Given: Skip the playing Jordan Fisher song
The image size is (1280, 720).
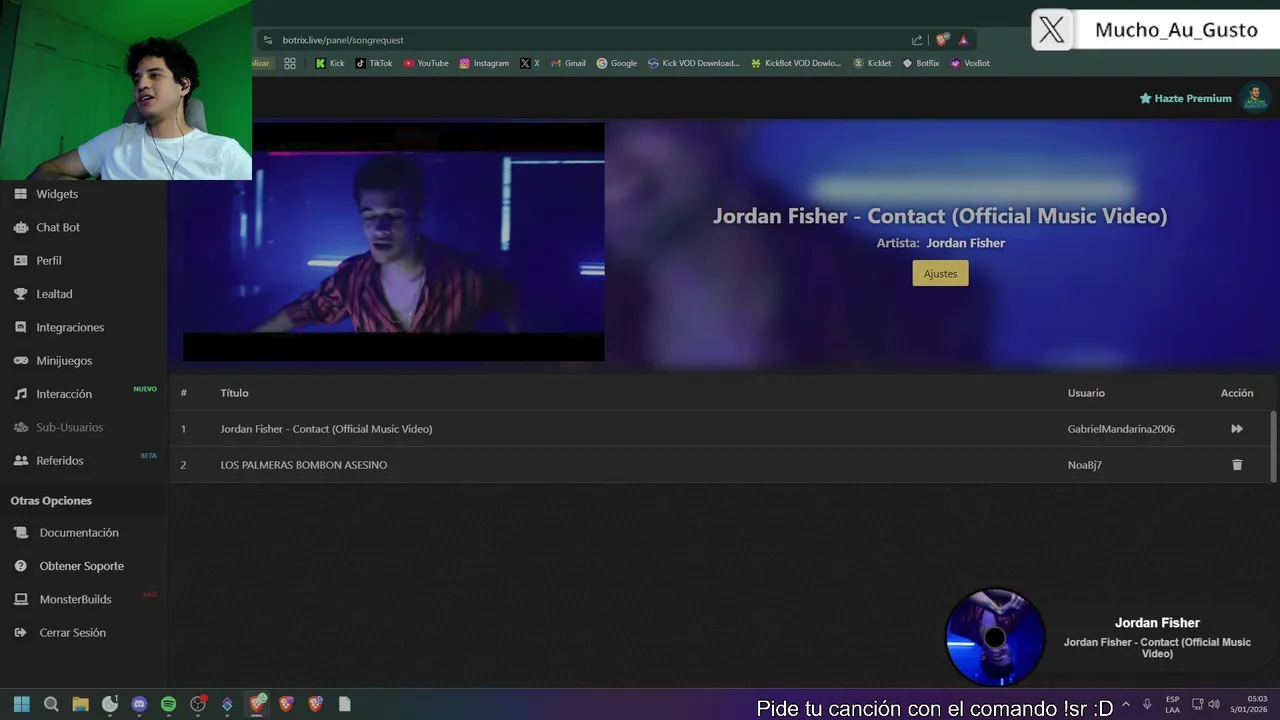Looking at the screenshot, I should [1237, 429].
